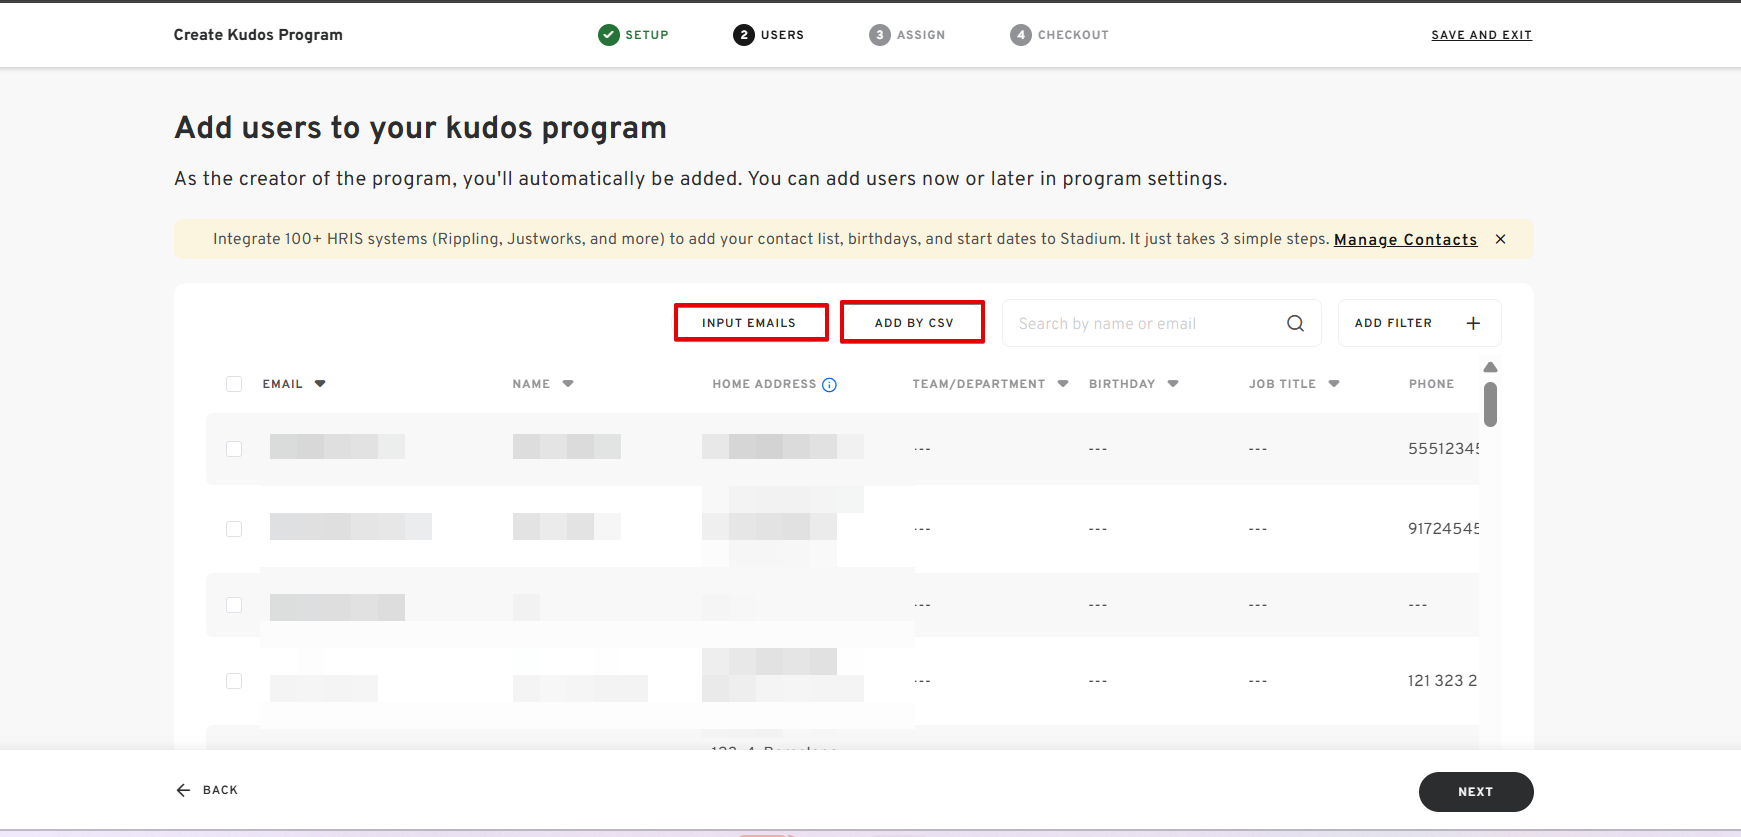The image size is (1741, 837).
Task: Click the Home Address info icon
Action: pos(829,385)
